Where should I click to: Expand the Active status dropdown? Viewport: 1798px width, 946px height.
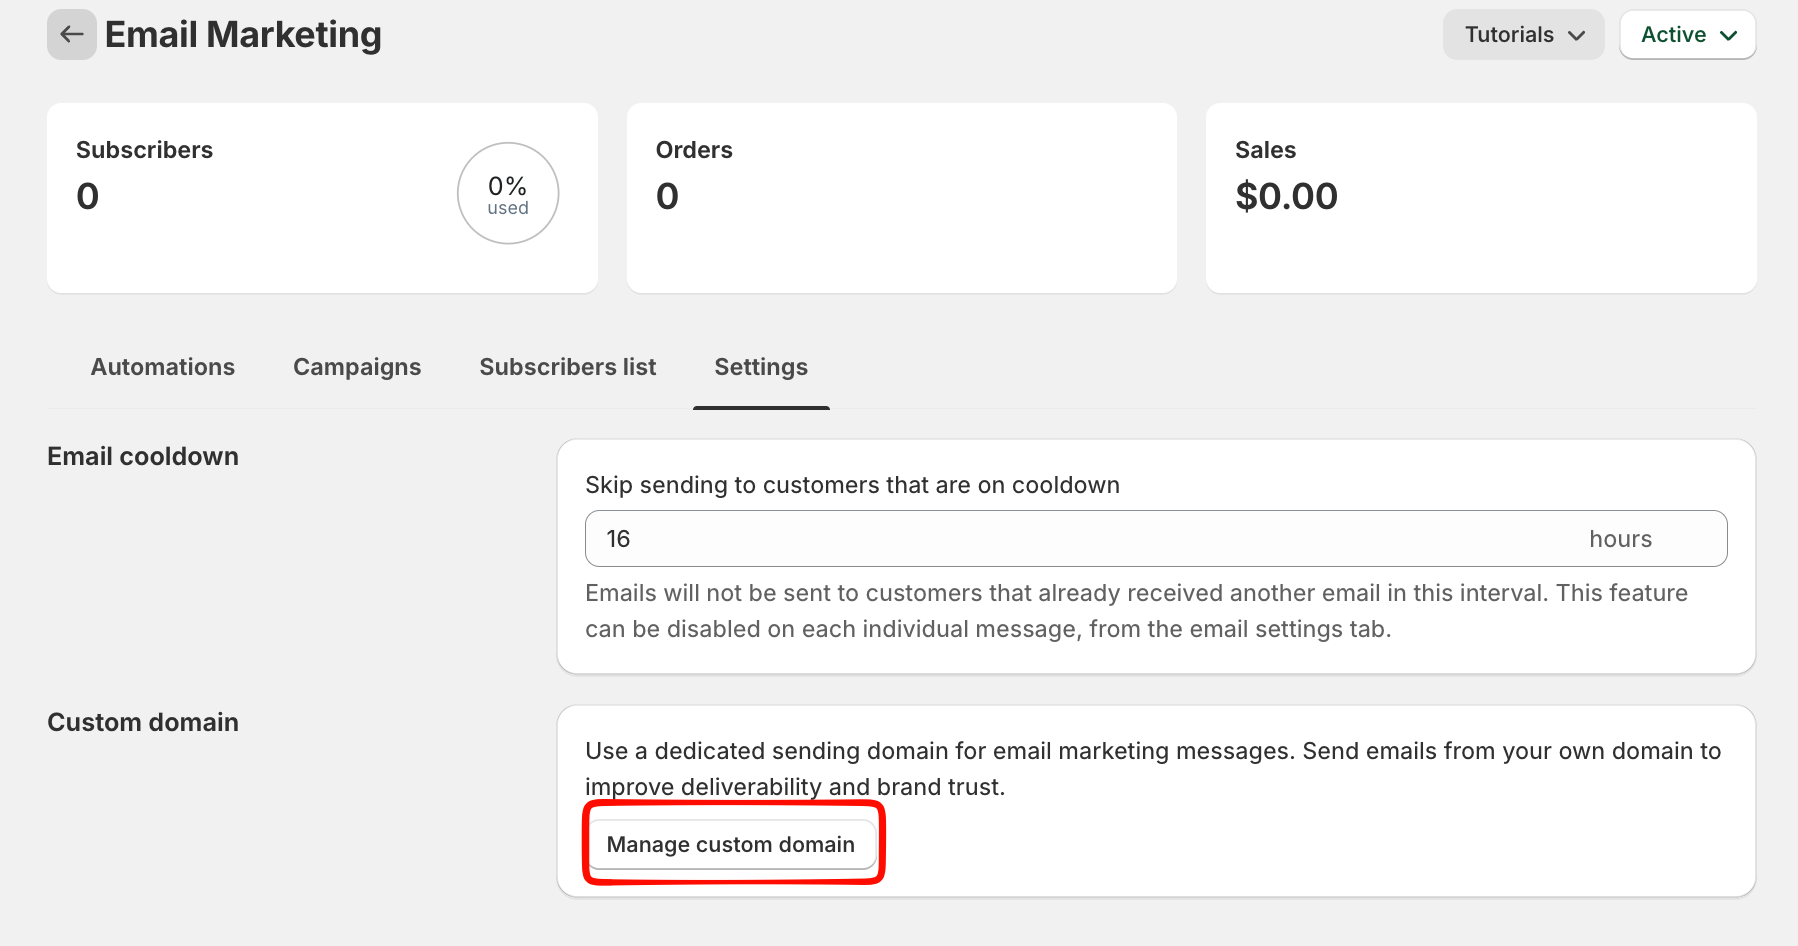[x=1687, y=35]
